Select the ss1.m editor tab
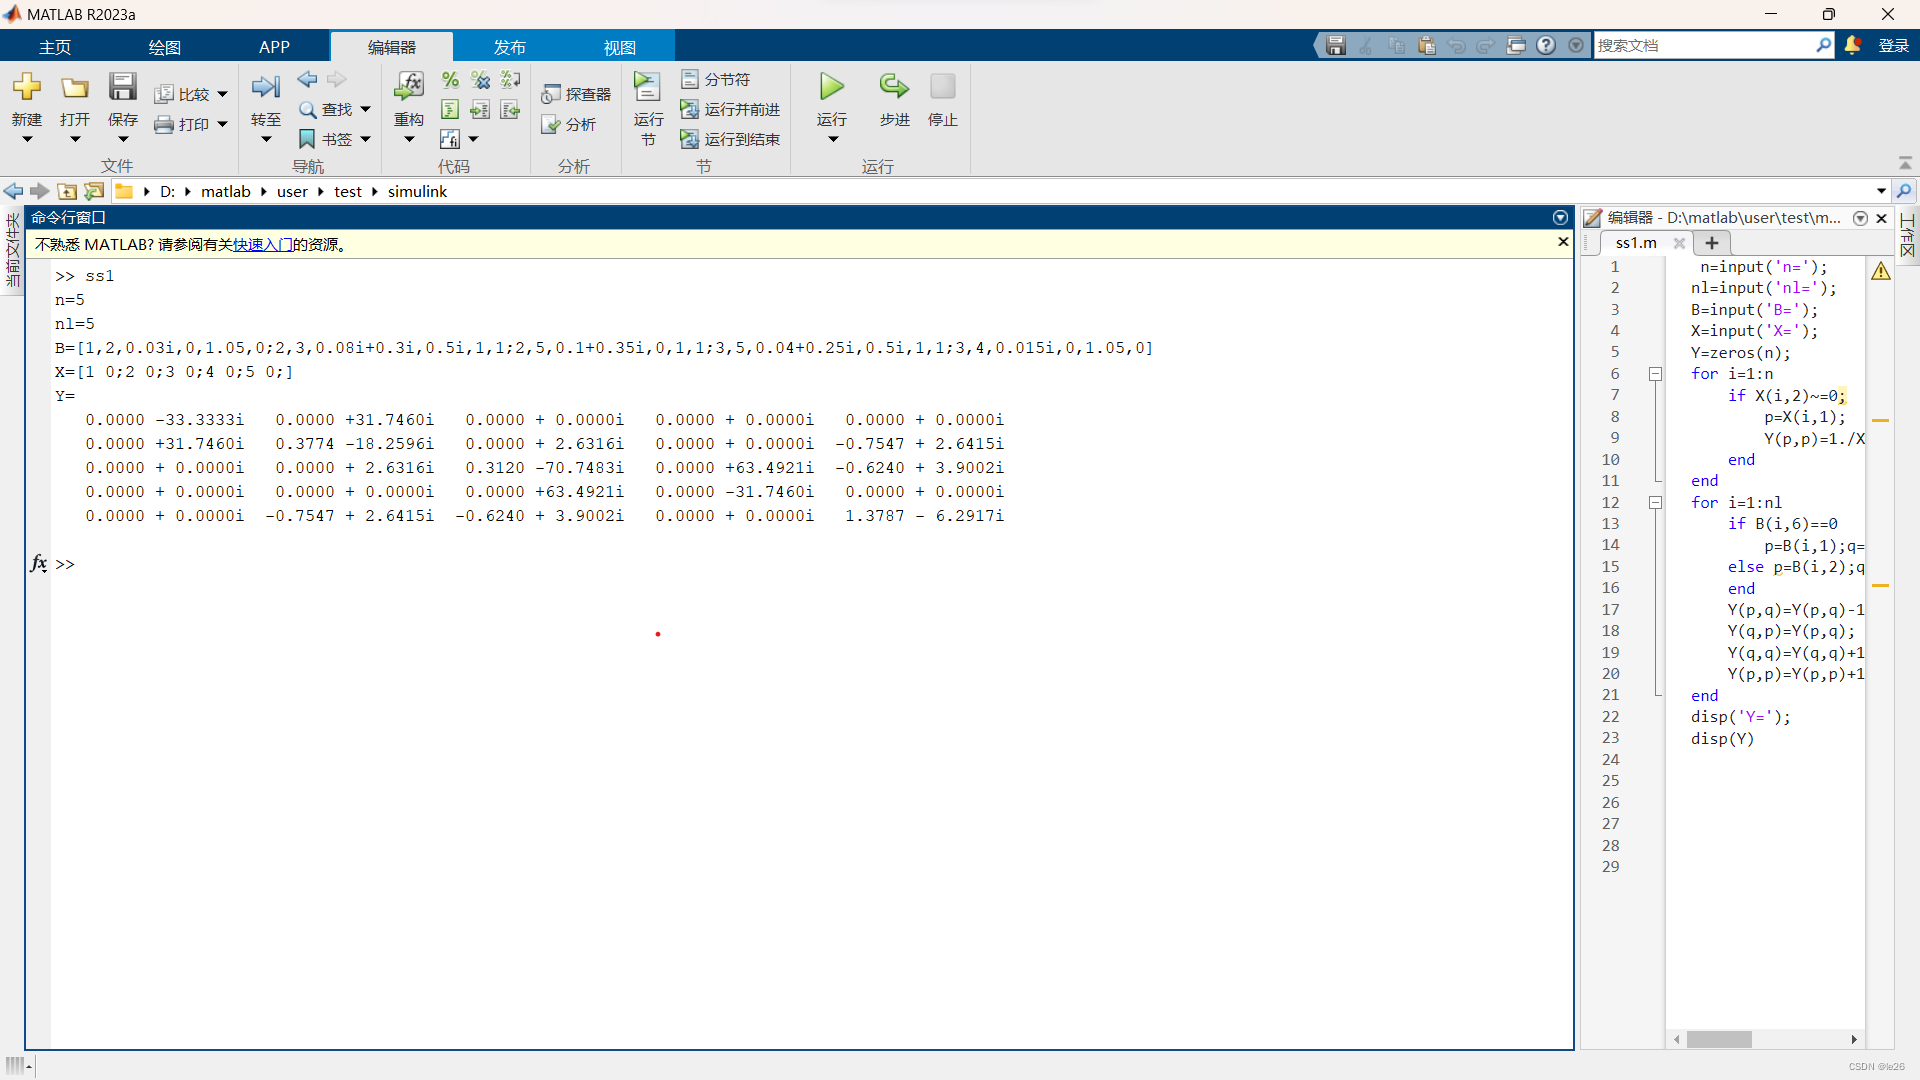1920x1080 pixels. coord(1636,243)
